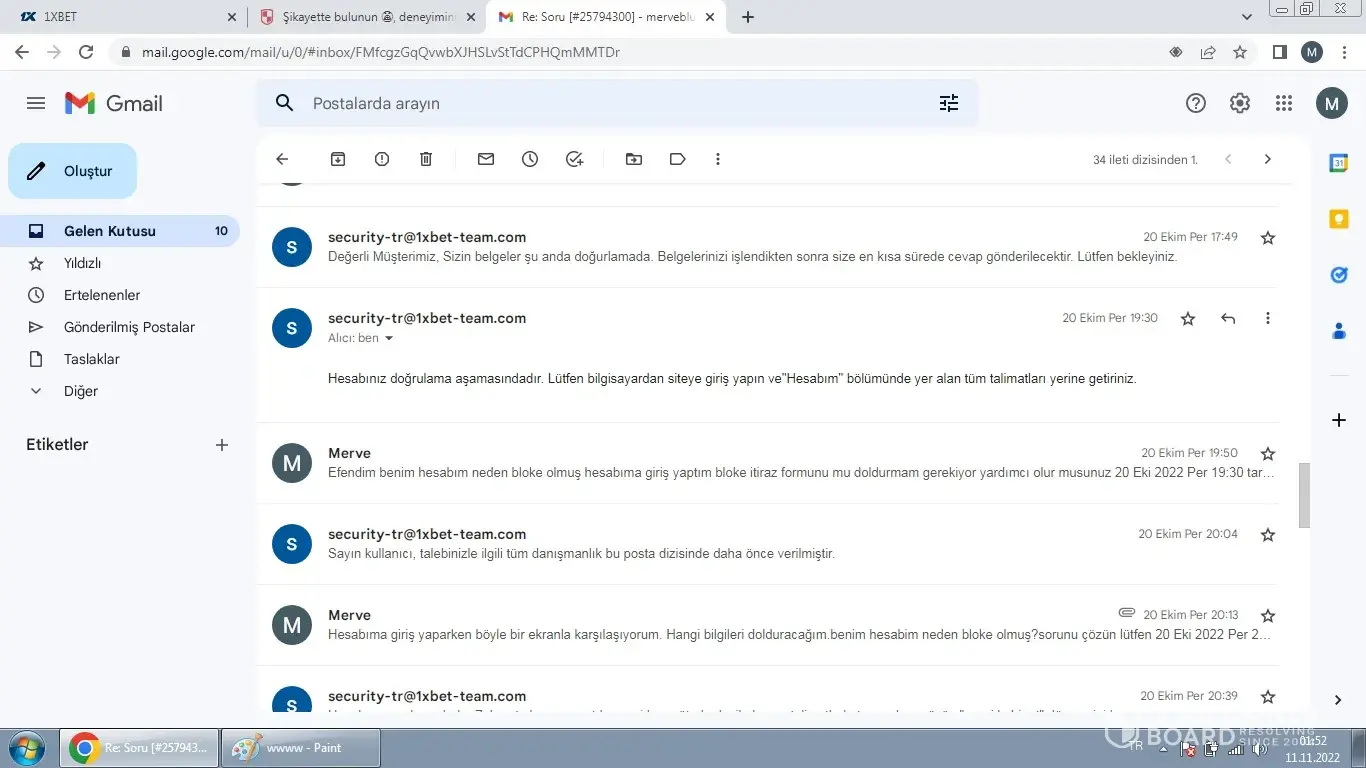Screen dimensions: 1366x768
Task: Go to Gelen Kutusu inbox
Action: 110,231
